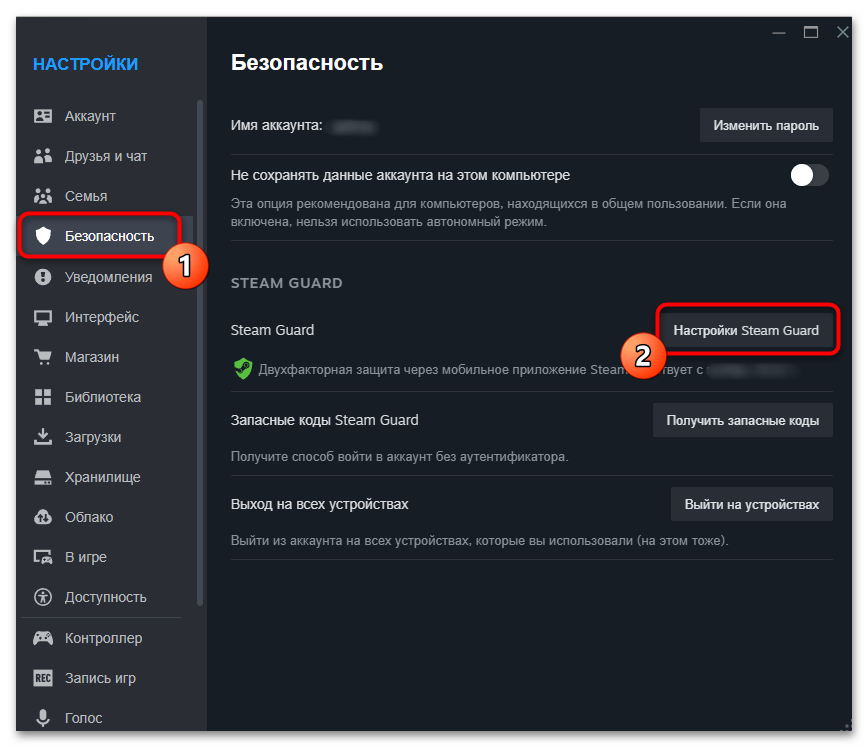868x747 pixels.
Task: Select the Семья settings section
Action: (106, 196)
